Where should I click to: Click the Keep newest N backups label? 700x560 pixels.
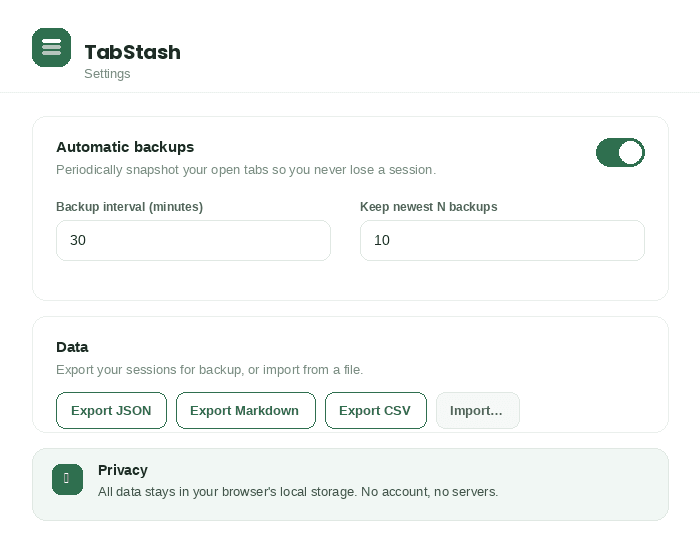click(429, 207)
